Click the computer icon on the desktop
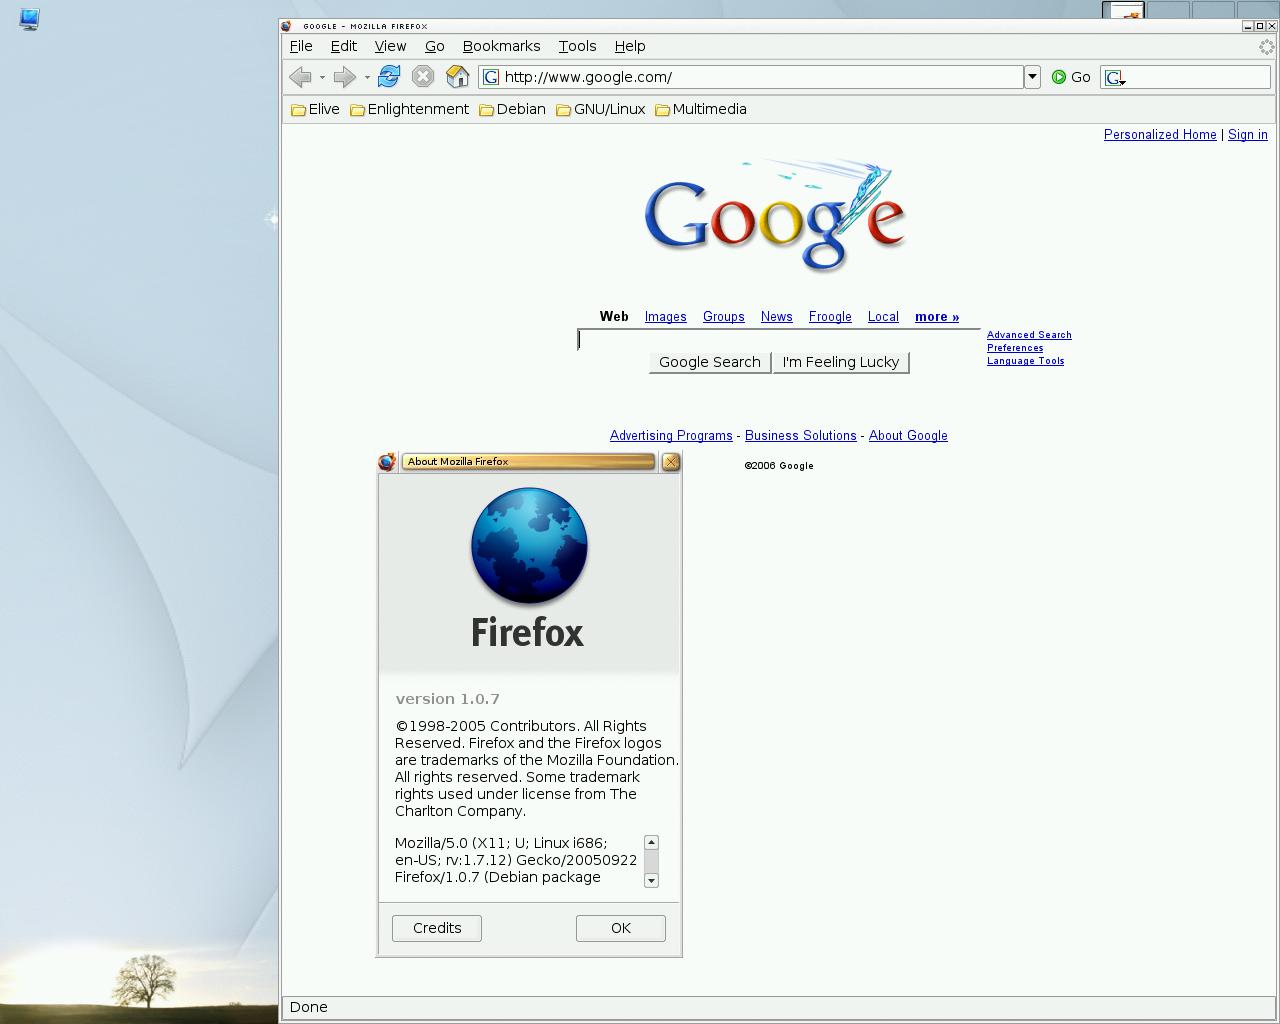Screen dimensions: 1280x1024 coord(29,19)
